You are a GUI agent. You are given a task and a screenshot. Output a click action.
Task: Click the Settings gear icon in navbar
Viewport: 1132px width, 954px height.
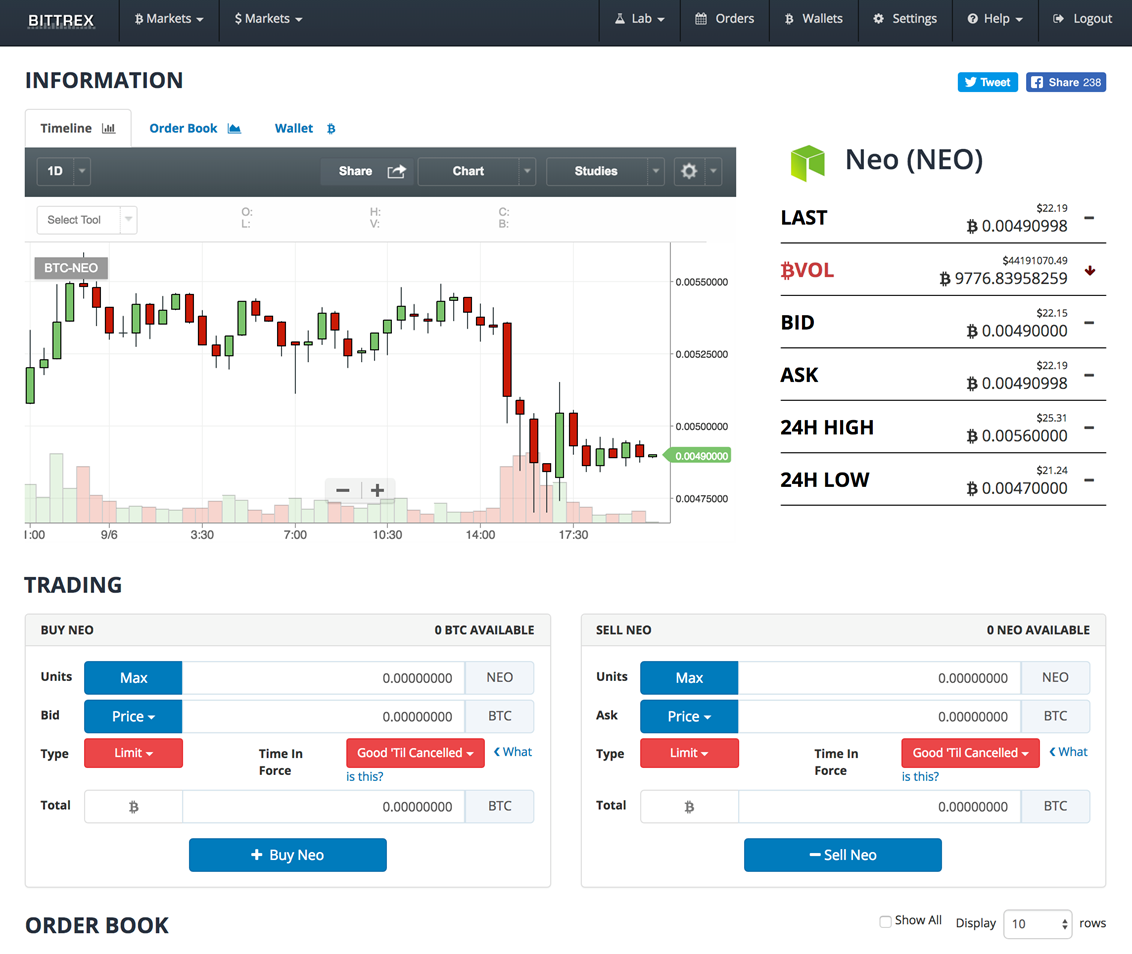(x=878, y=19)
